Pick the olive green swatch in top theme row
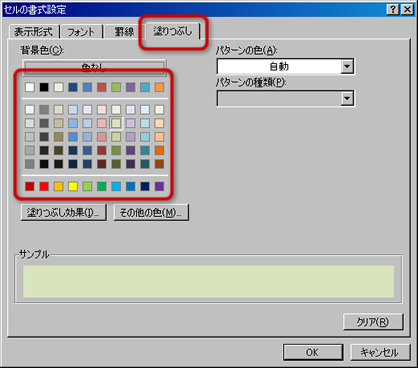 [x=116, y=87]
